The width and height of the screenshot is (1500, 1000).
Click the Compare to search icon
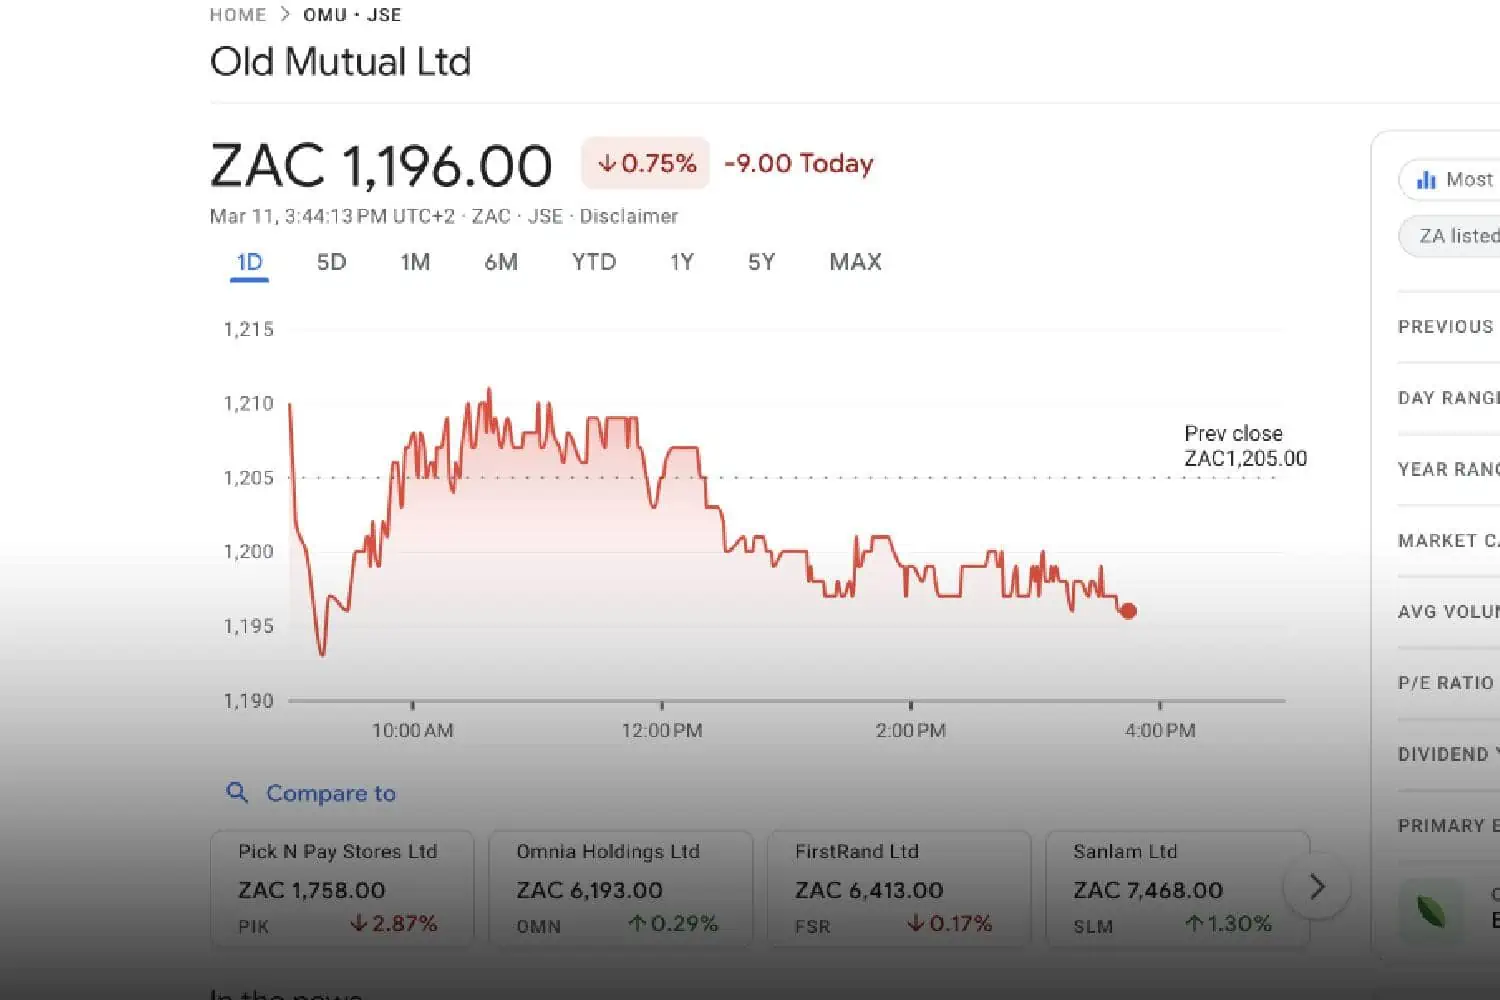(237, 793)
